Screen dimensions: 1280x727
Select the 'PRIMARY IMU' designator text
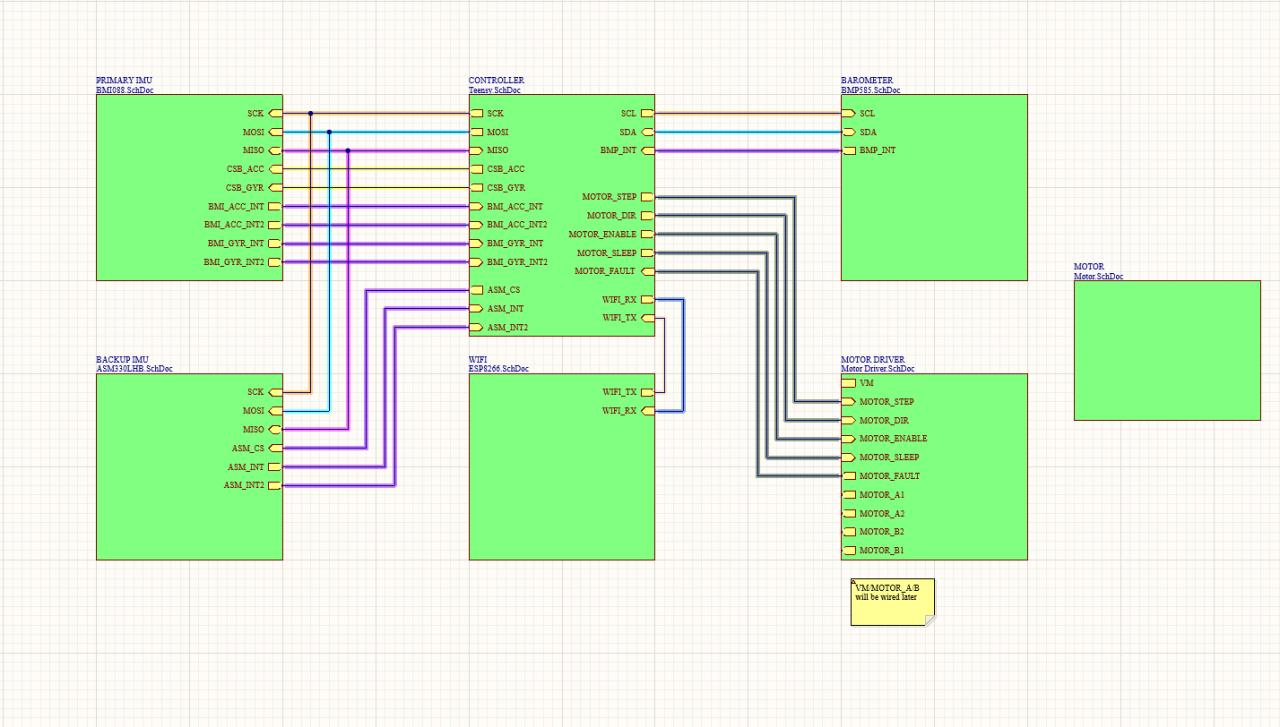[x=124, y=80]
